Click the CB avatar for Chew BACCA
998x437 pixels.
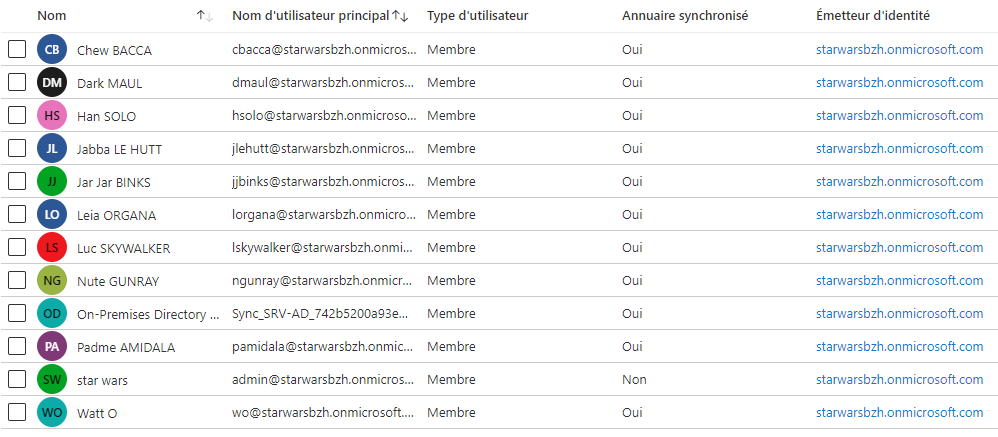(x=52, y=50)
